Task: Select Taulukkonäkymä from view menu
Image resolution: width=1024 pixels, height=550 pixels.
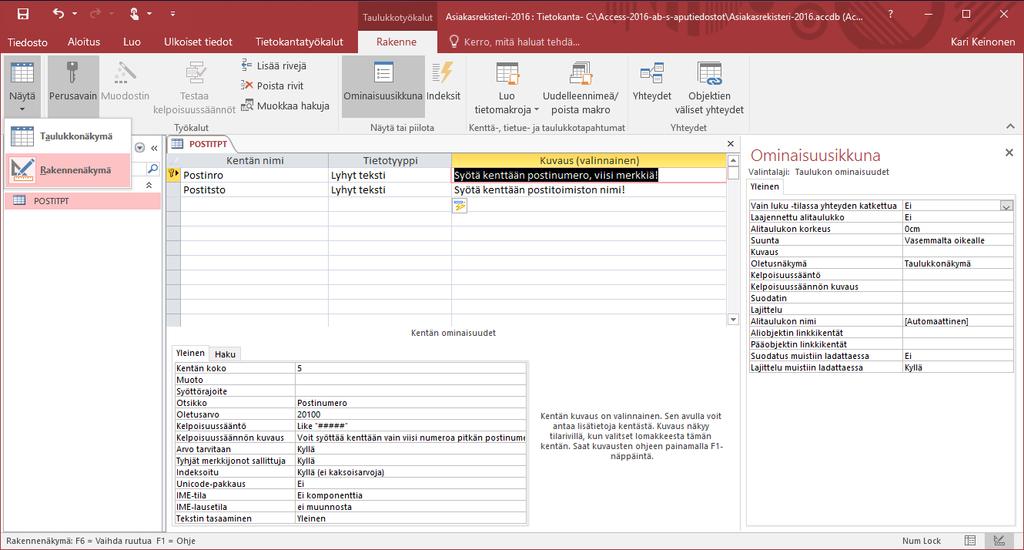Action: click(x=69, y=136)
